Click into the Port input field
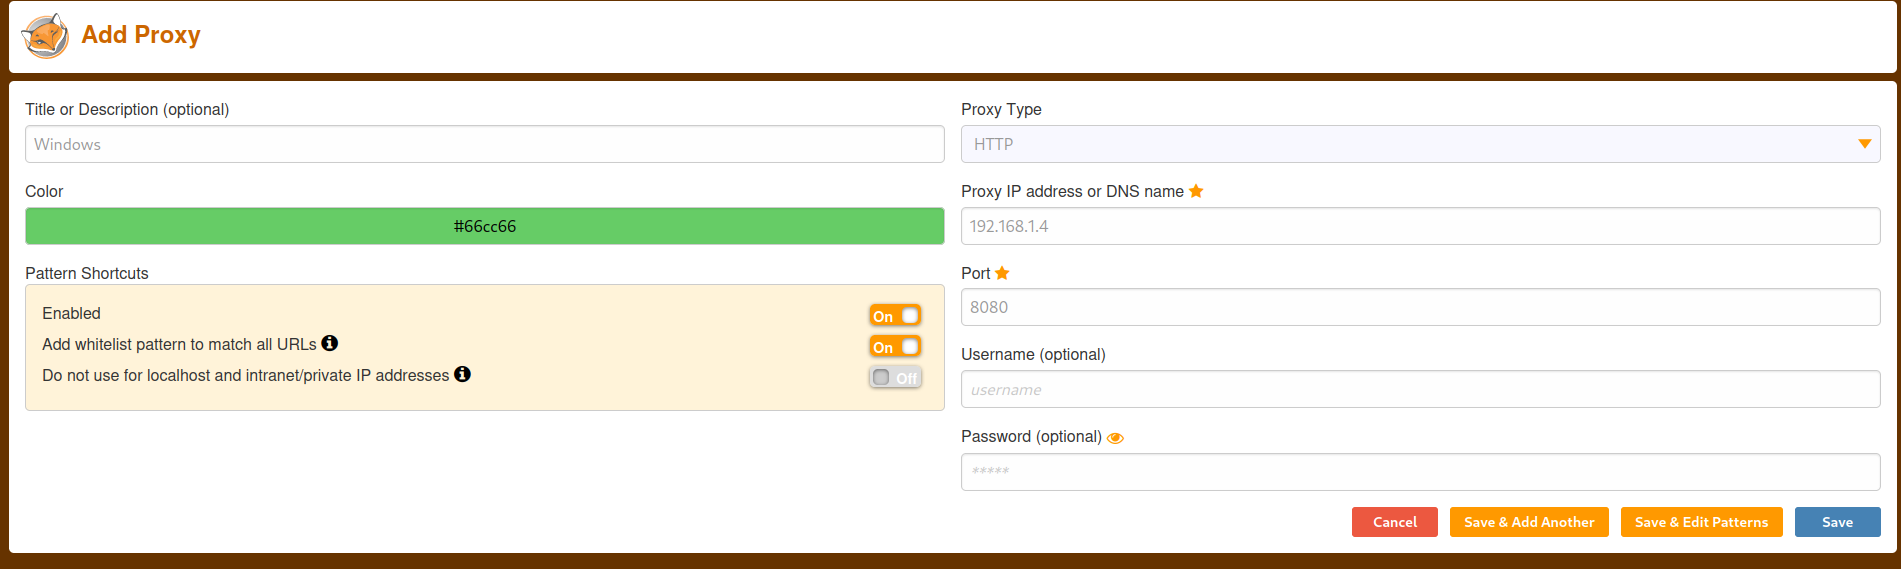 1420,307
